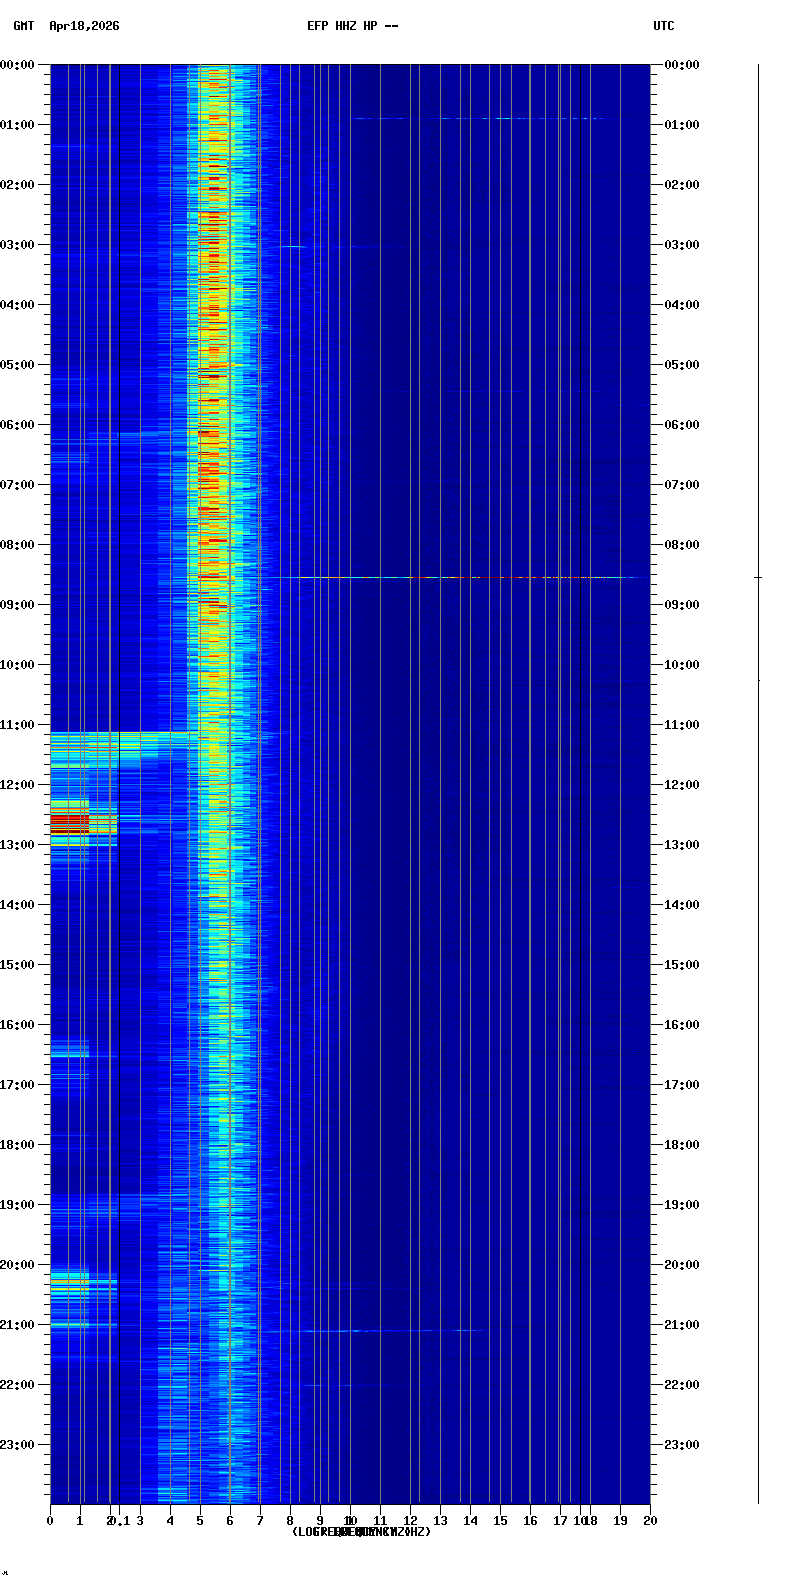Pick the 13:00 marker on the right axis
Image resolution: width=802 pixels, height=1584 pixels.
(x=681, y=845)
